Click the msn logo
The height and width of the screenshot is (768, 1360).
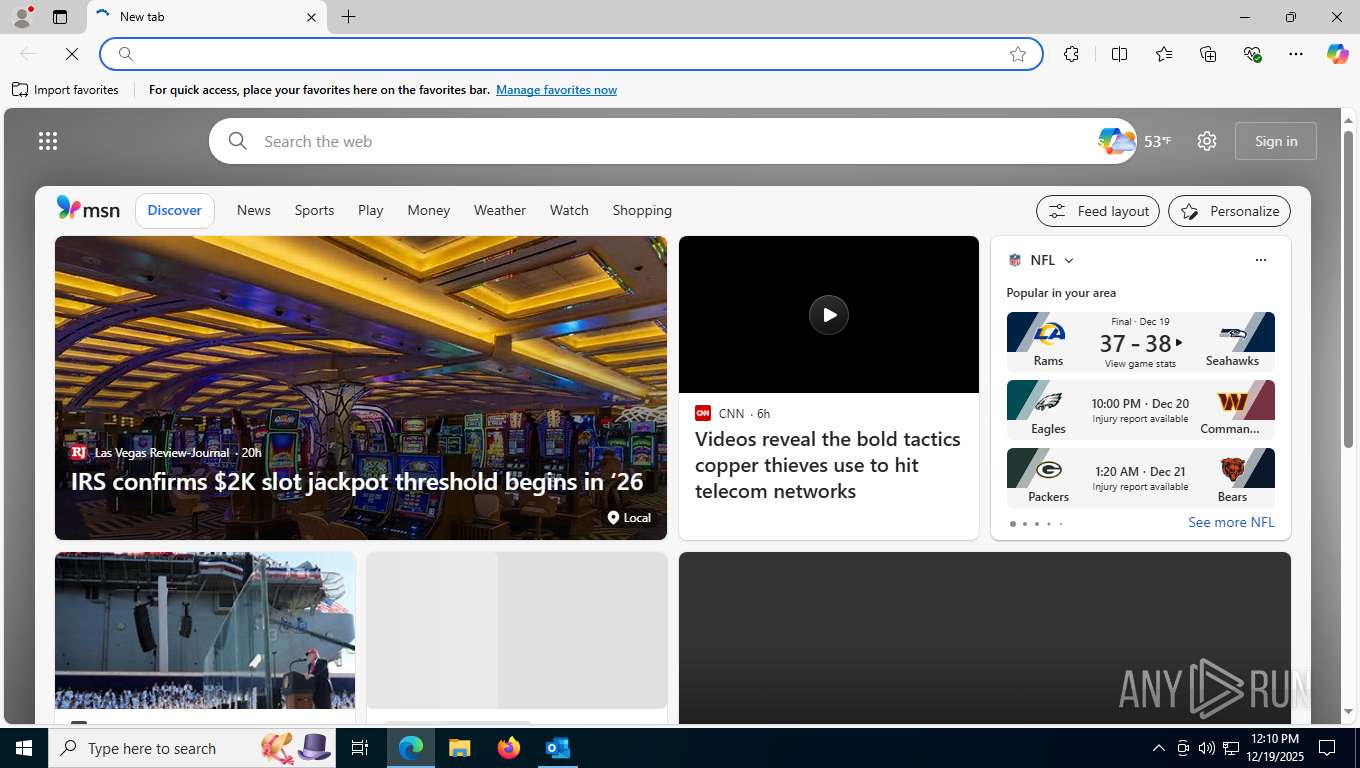[88, 209]
